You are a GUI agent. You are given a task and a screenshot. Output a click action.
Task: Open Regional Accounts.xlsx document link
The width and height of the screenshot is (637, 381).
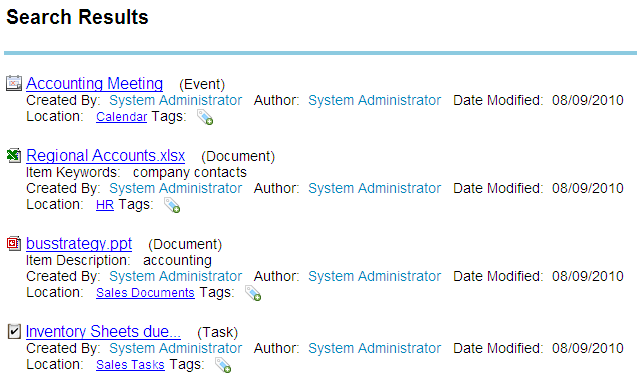[105, 156]
